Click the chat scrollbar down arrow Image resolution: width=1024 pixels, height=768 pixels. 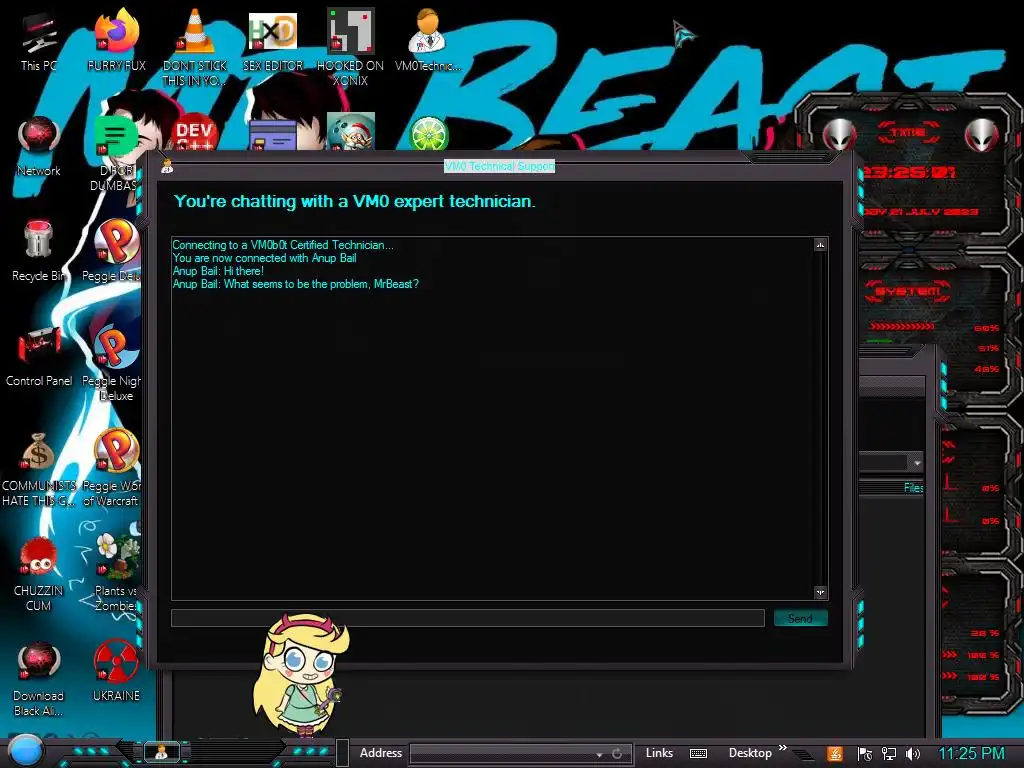click(820, 592)
